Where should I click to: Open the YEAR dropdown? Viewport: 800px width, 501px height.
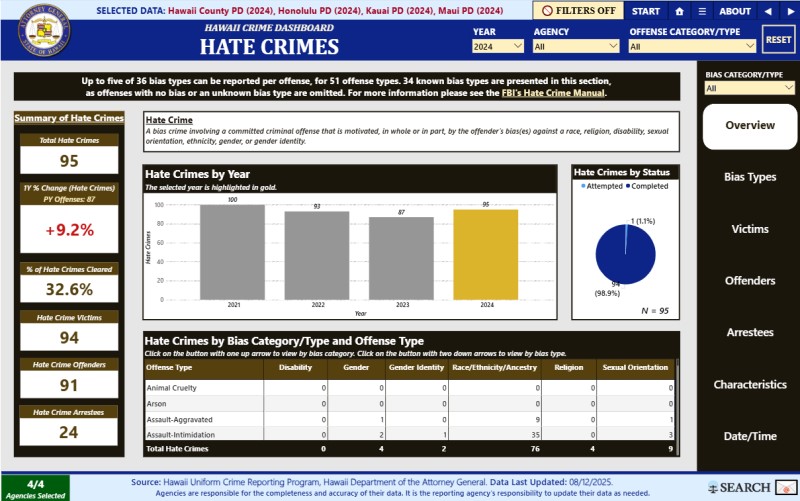click(x=498, y=46)
